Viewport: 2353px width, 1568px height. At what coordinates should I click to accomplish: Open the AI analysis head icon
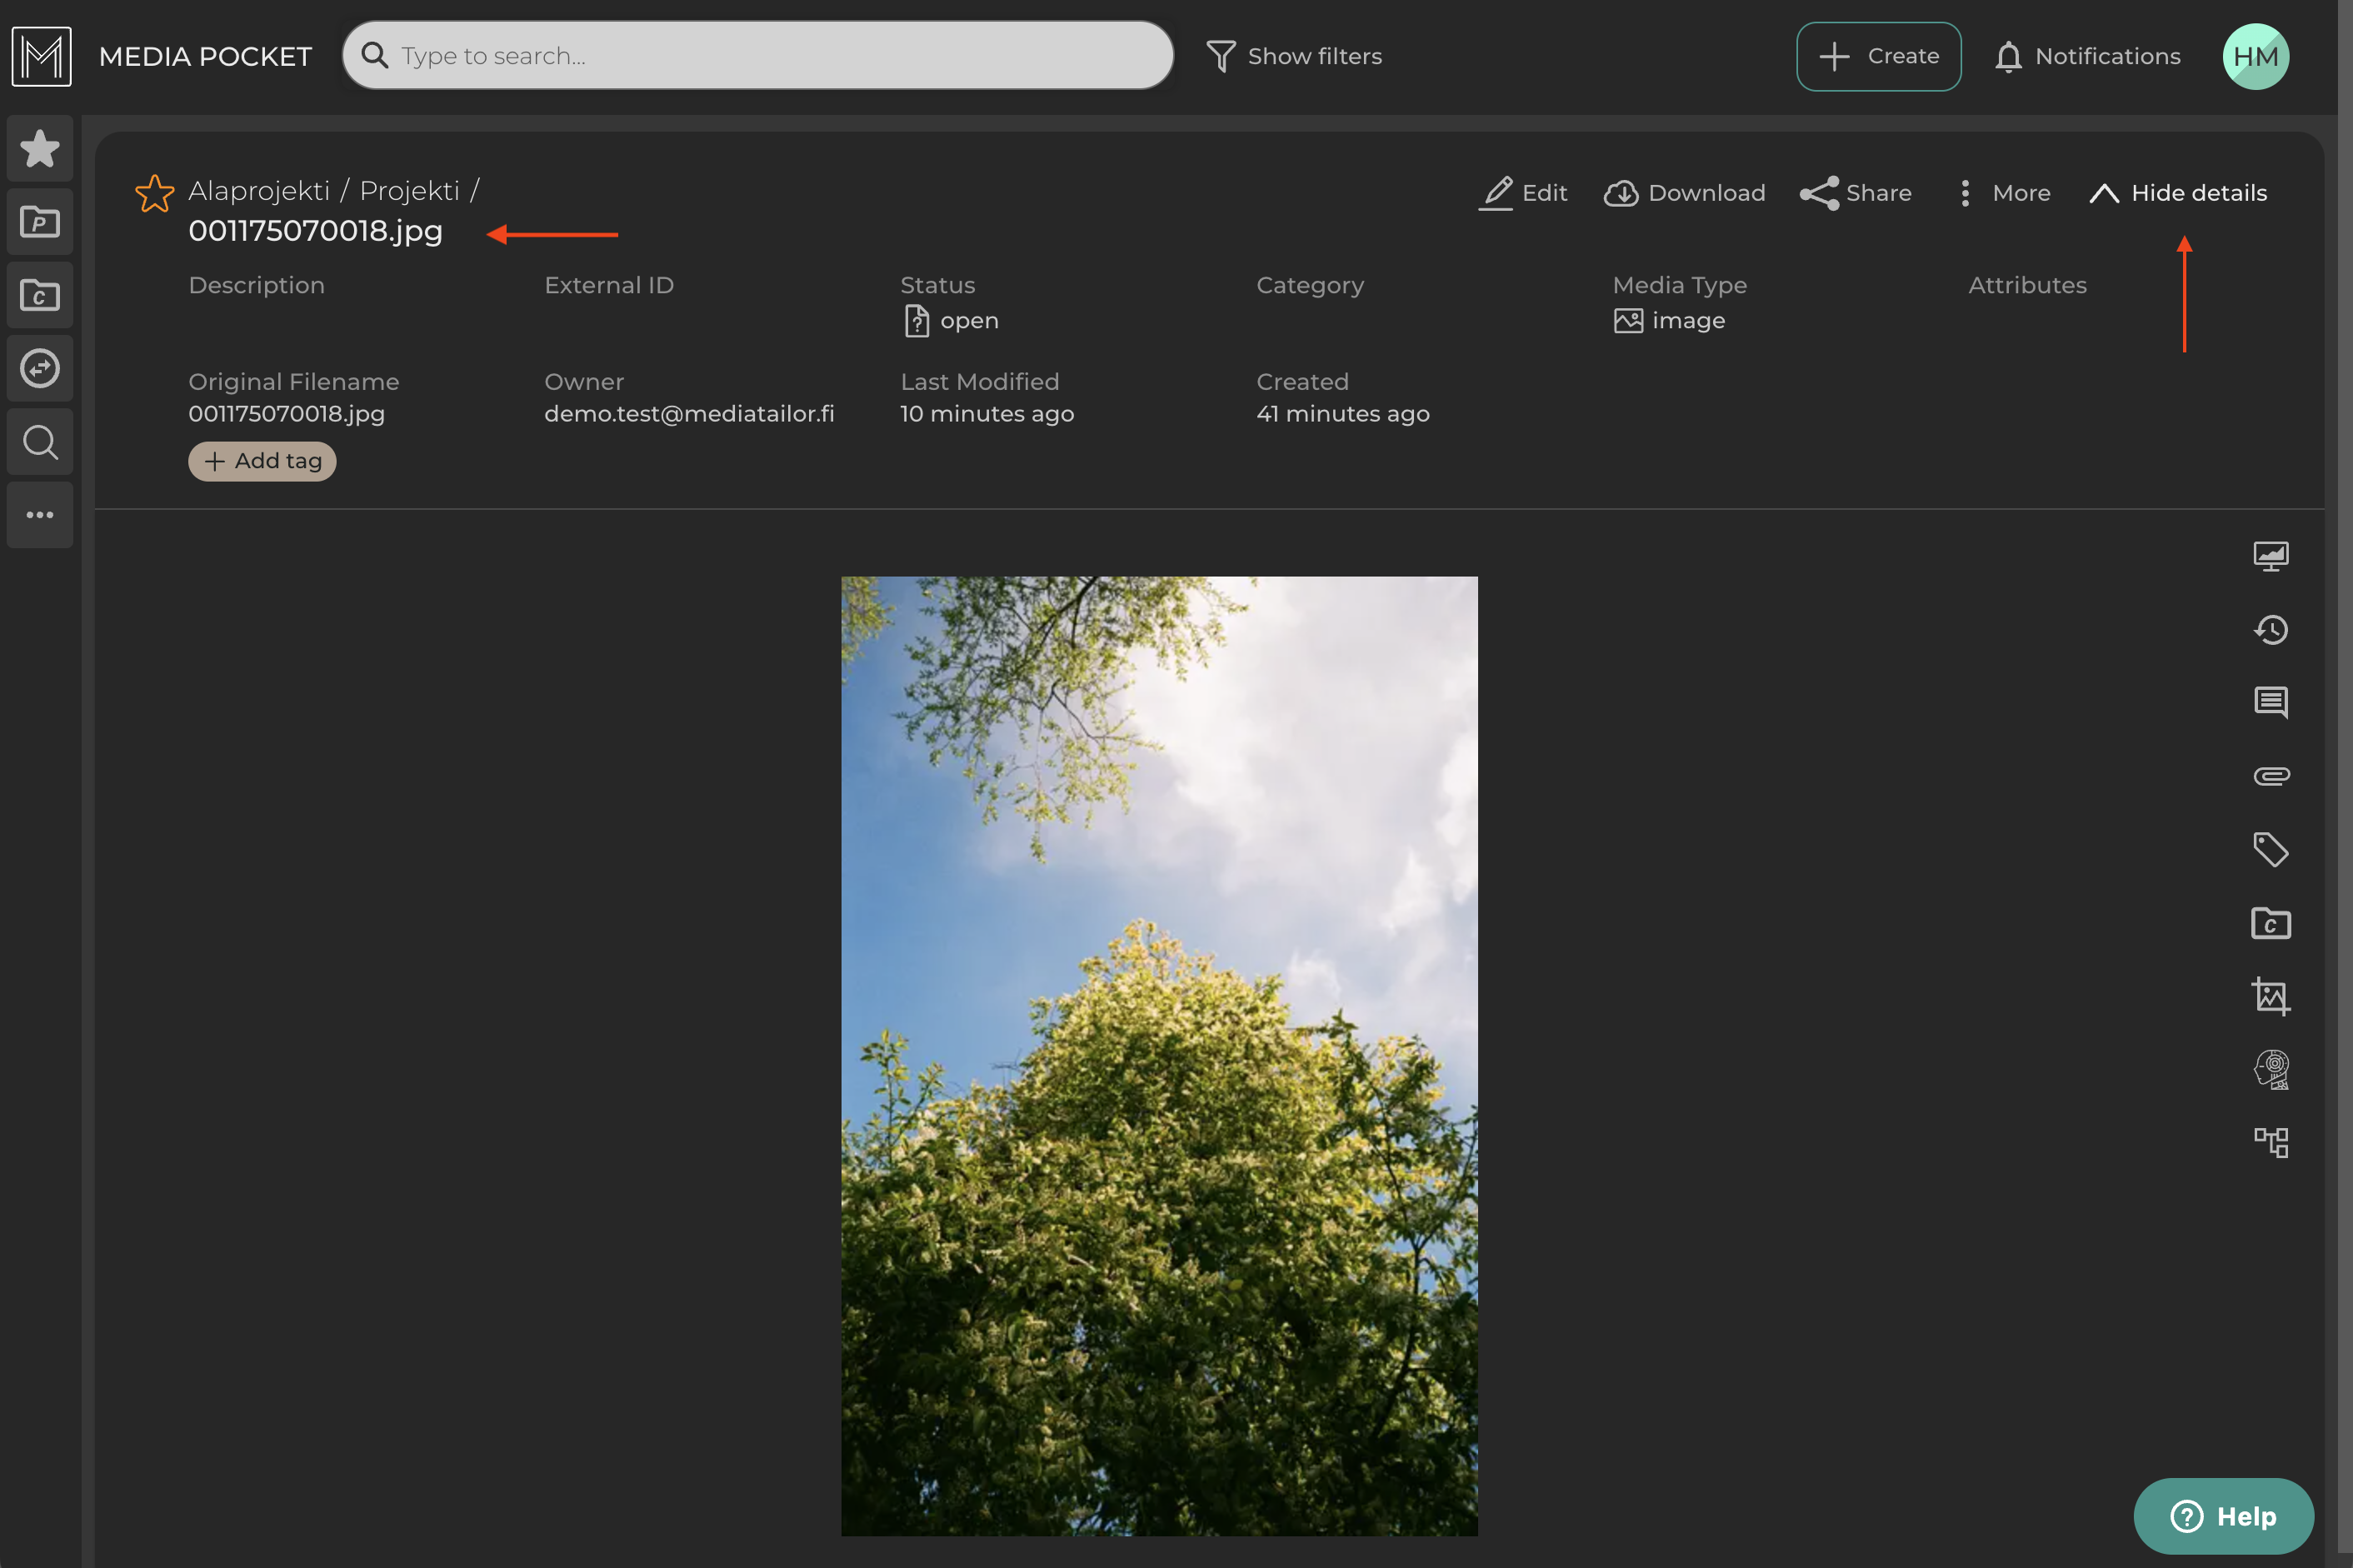point(2270,1069)
